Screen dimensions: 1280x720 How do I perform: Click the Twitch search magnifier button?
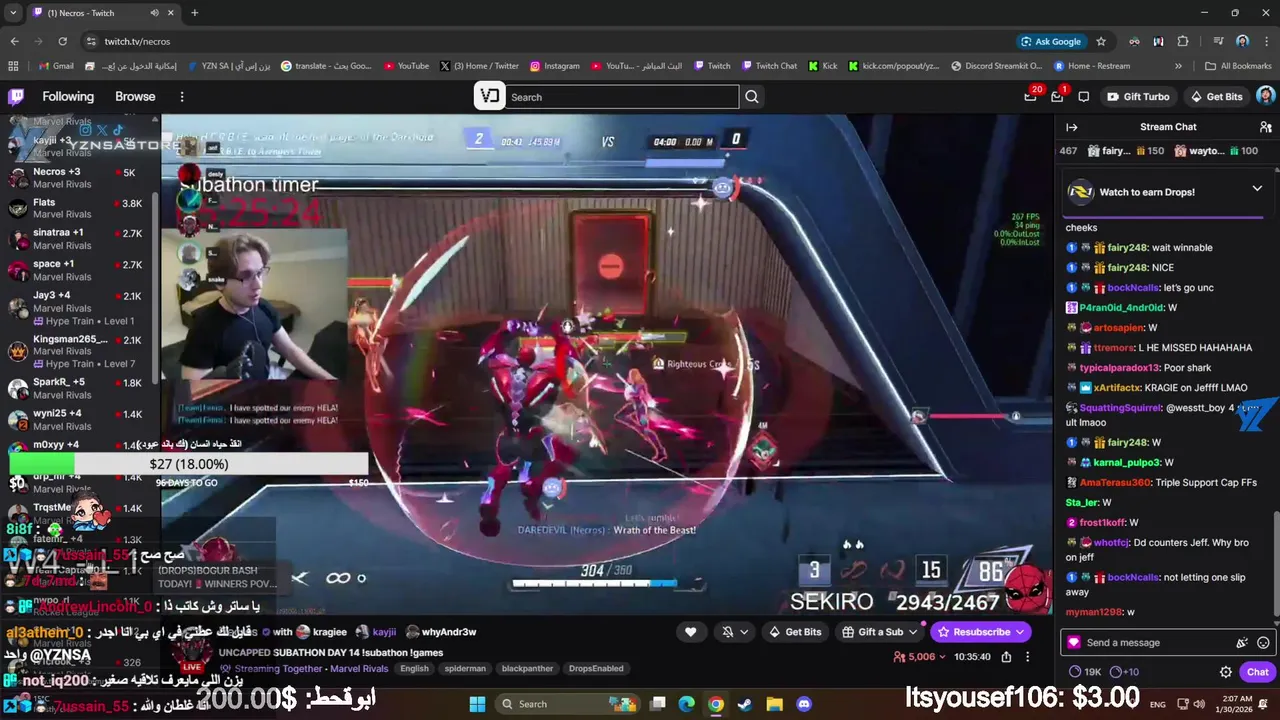[752, 97]
